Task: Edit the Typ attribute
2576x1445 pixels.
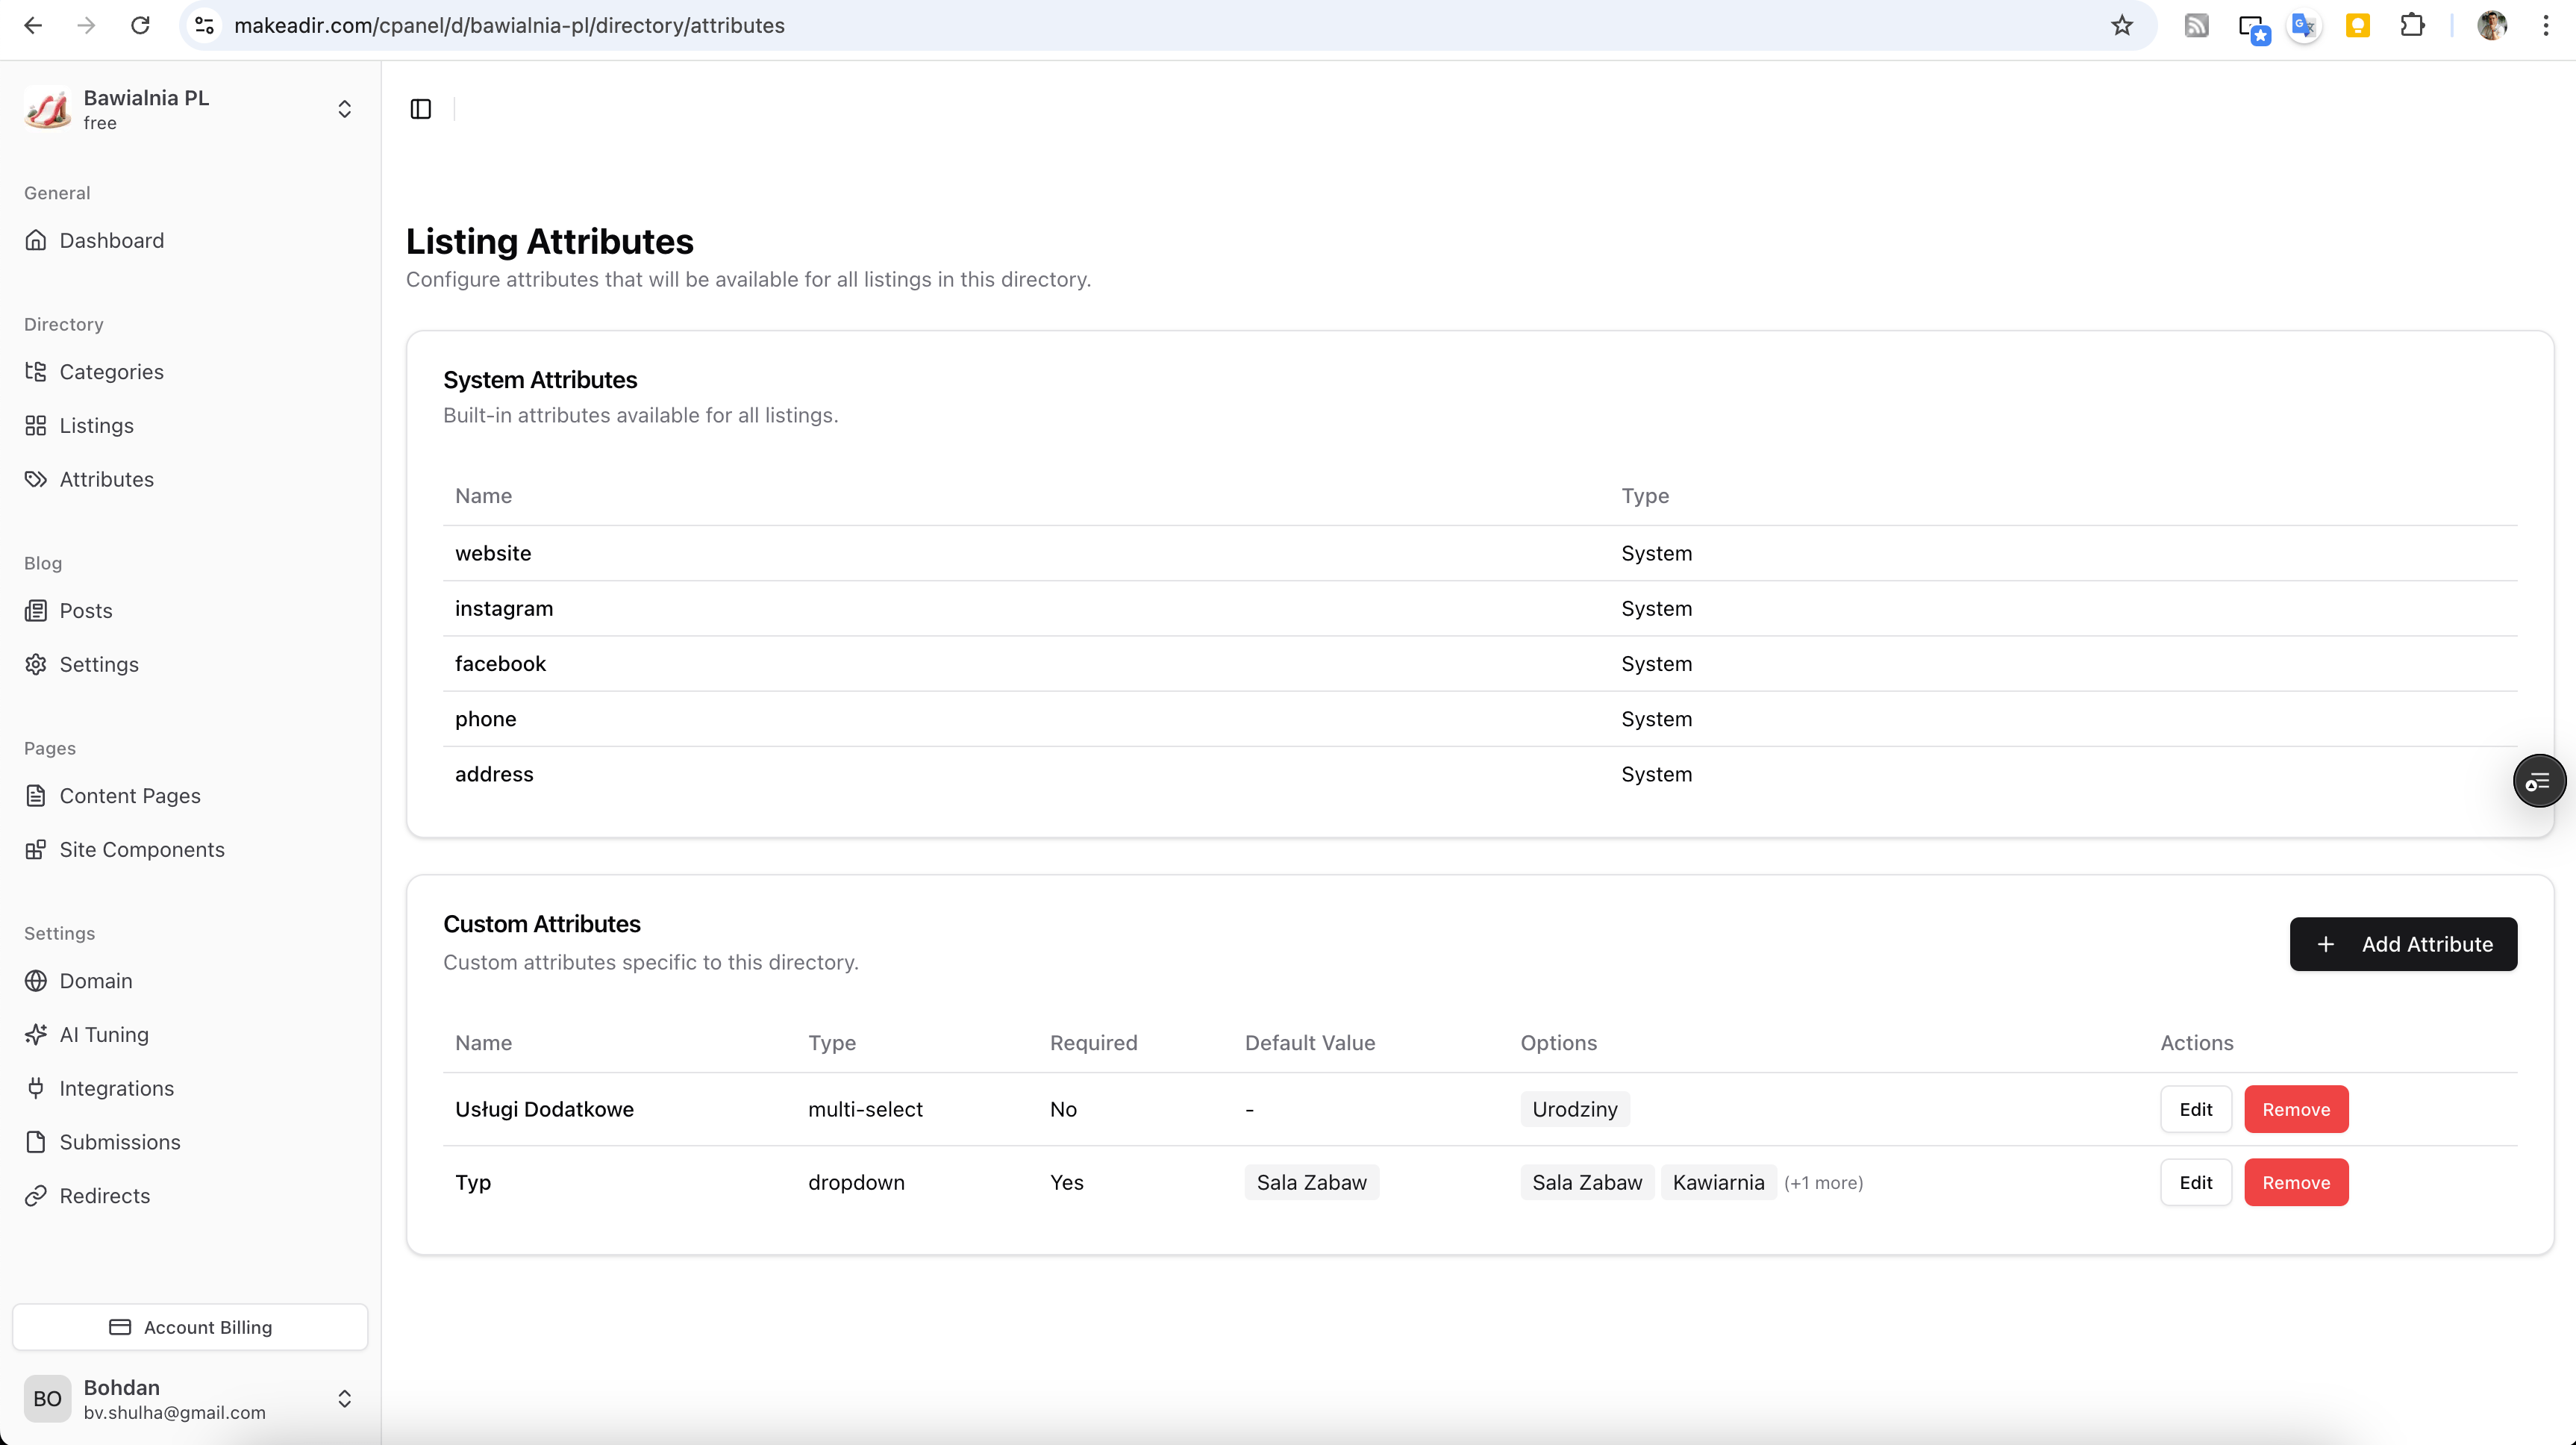Action: pyautogui.click(x=2195, y=1183)
